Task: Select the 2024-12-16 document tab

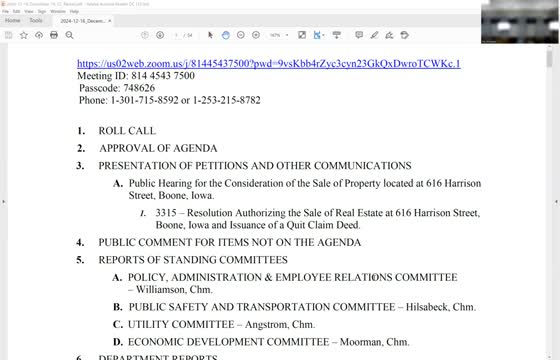Action: (x=82, y=21)
